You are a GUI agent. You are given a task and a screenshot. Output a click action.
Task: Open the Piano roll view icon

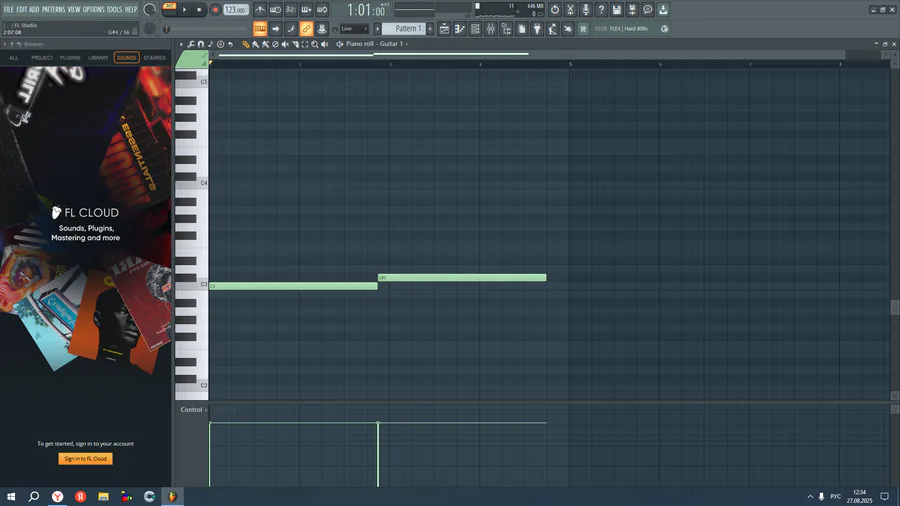pos(460,29)
